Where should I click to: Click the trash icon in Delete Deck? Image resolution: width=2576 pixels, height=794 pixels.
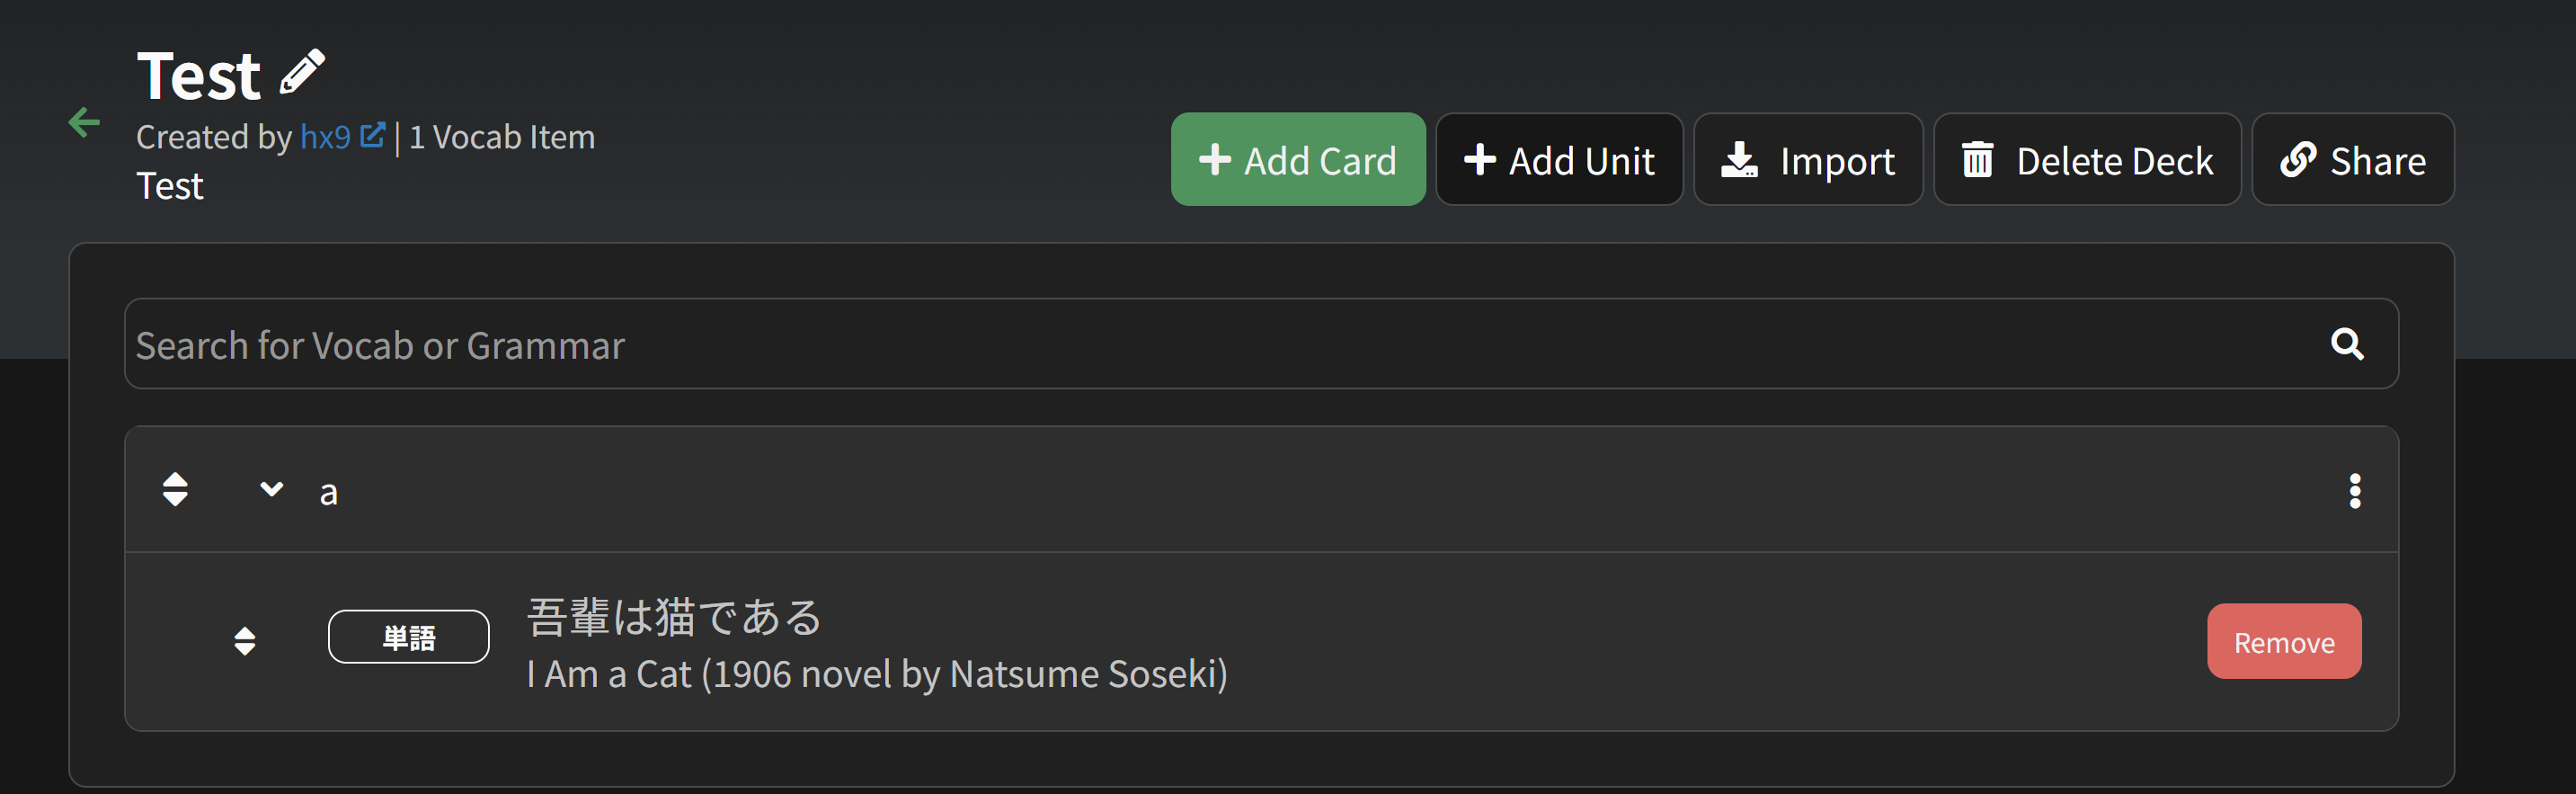(x=1977, y=160)
